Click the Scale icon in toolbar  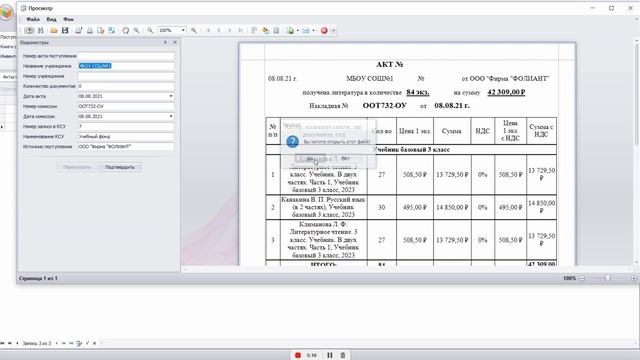(112, 30)
